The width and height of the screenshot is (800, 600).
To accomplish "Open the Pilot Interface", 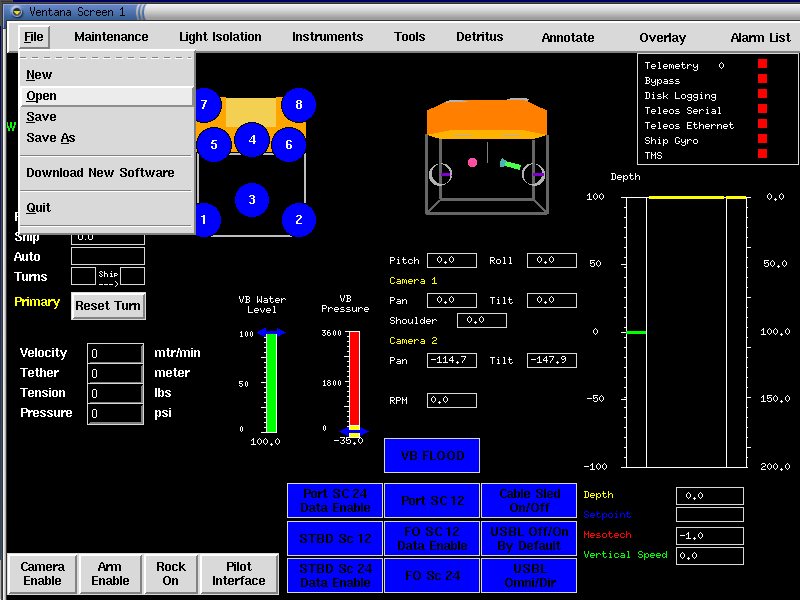I will tap(239, 573).
